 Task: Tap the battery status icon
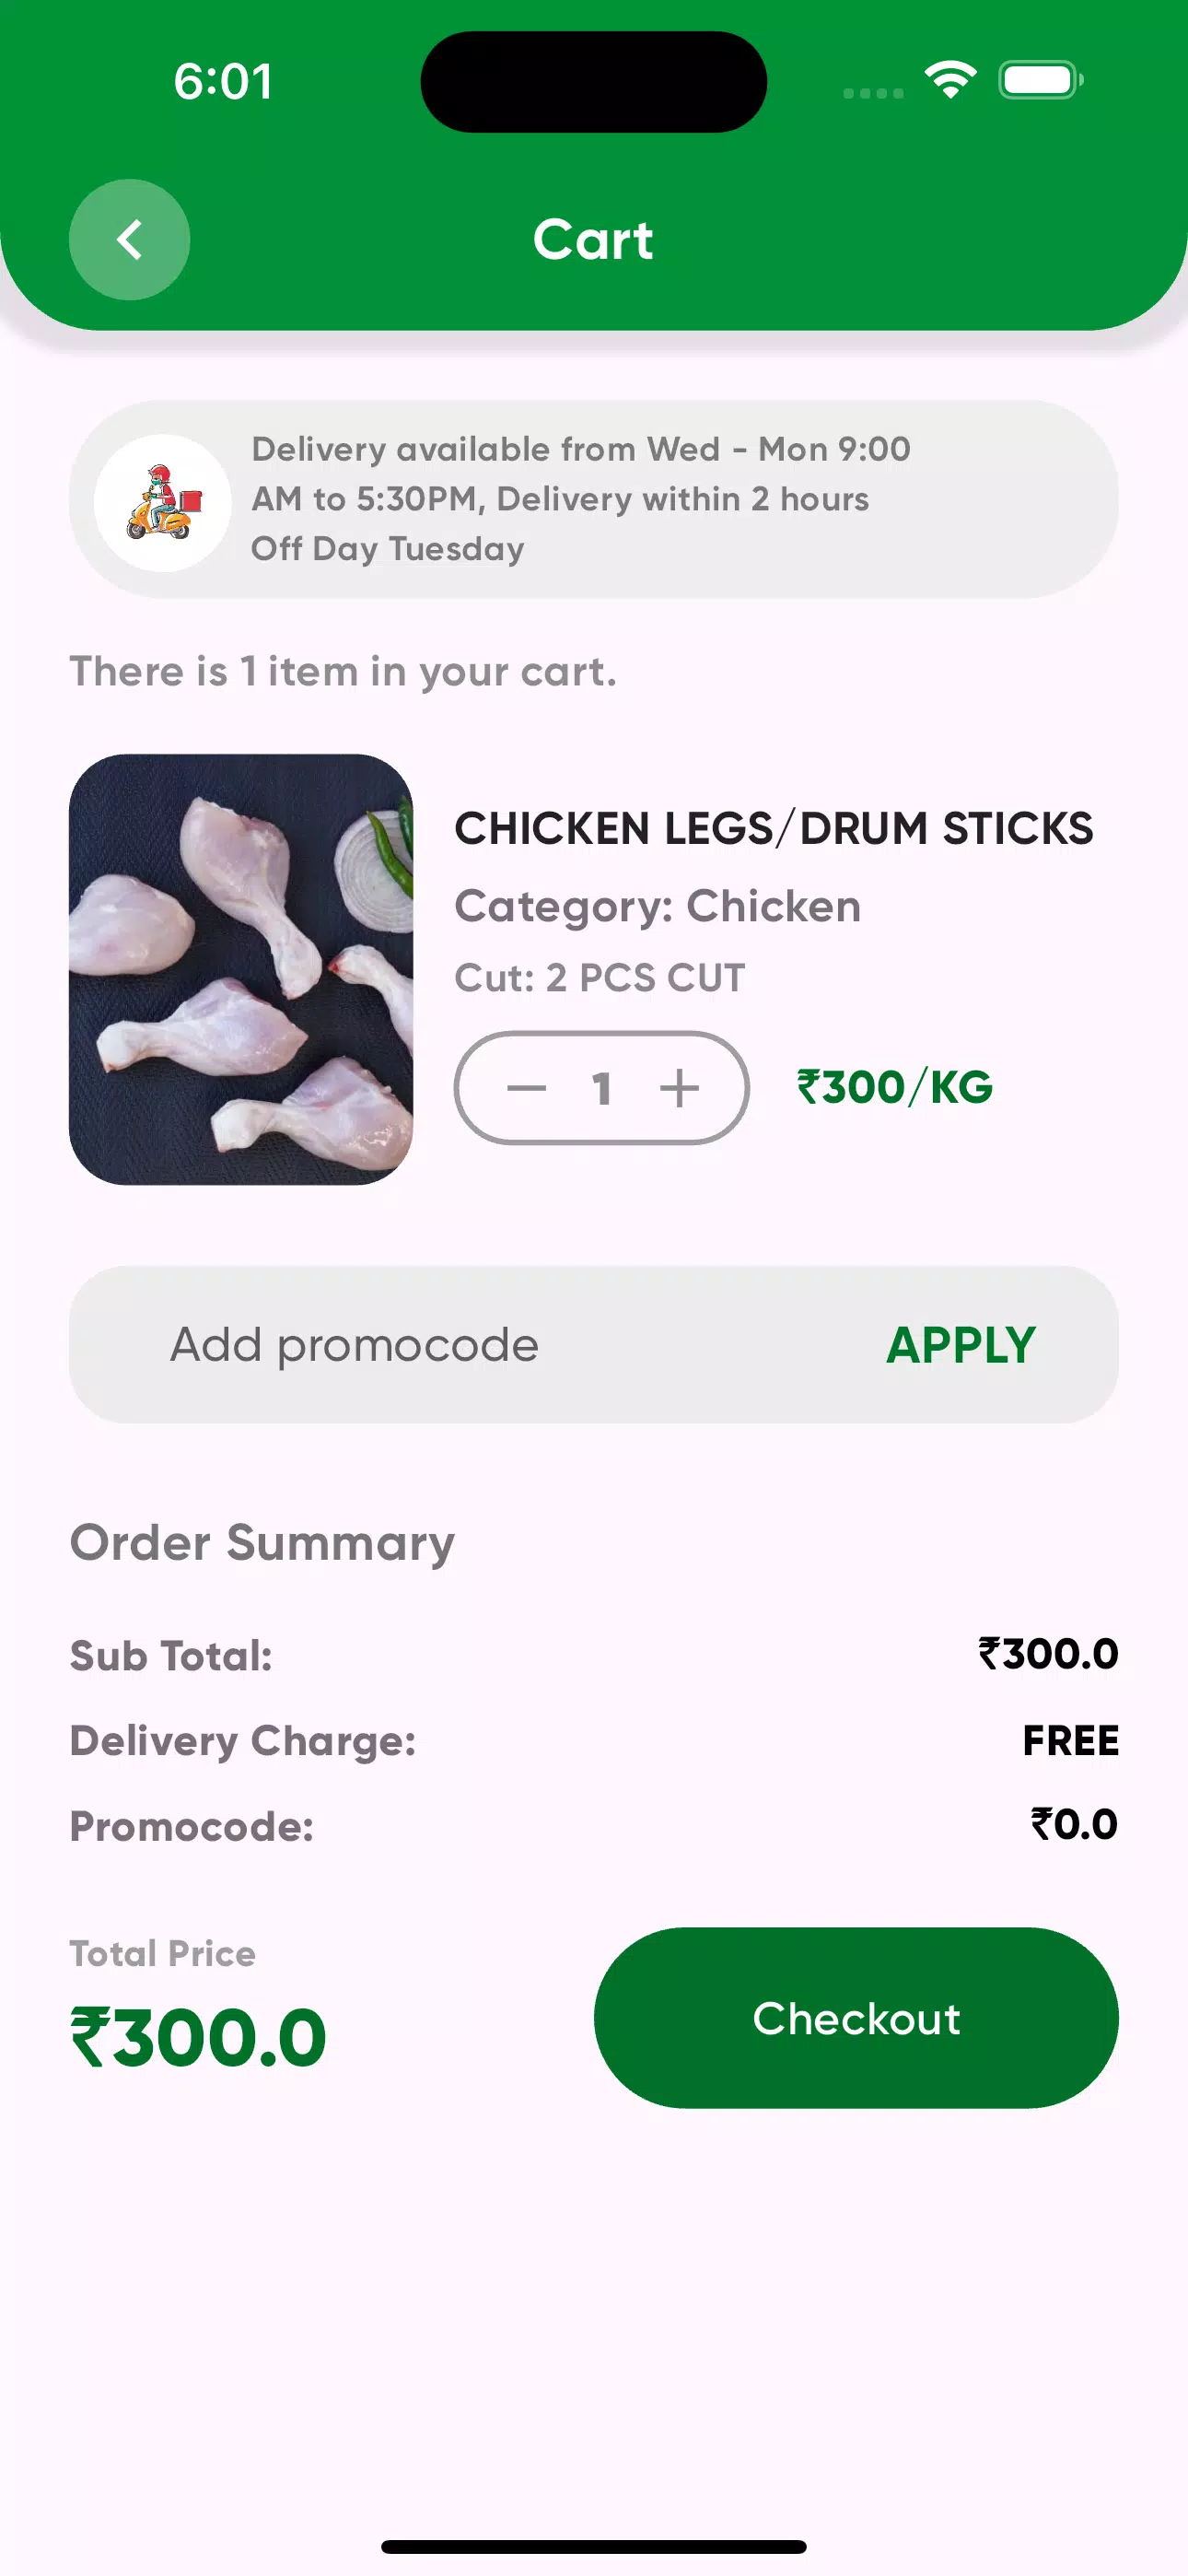pos(1040,80)
